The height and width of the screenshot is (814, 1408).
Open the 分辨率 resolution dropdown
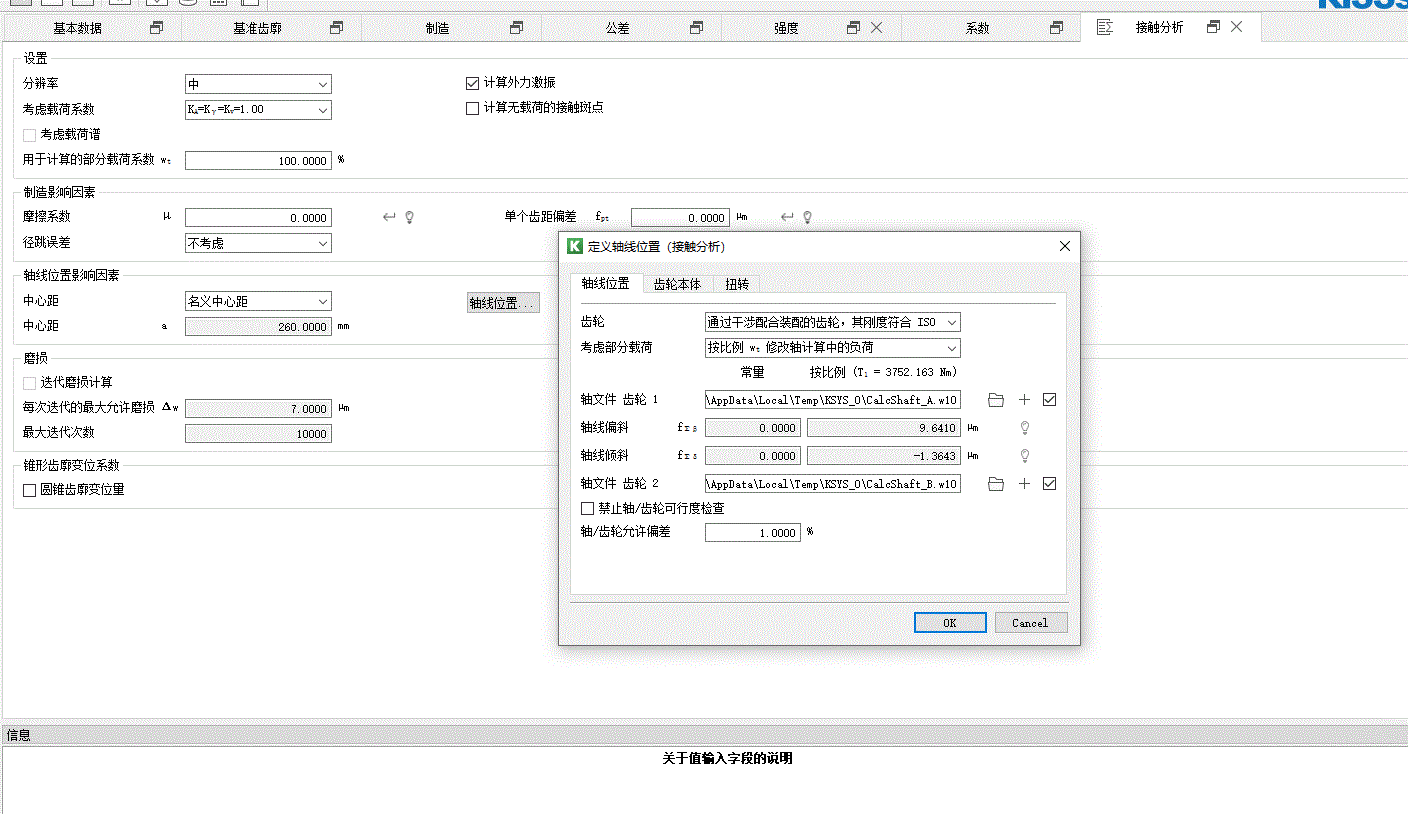[258, 85]
